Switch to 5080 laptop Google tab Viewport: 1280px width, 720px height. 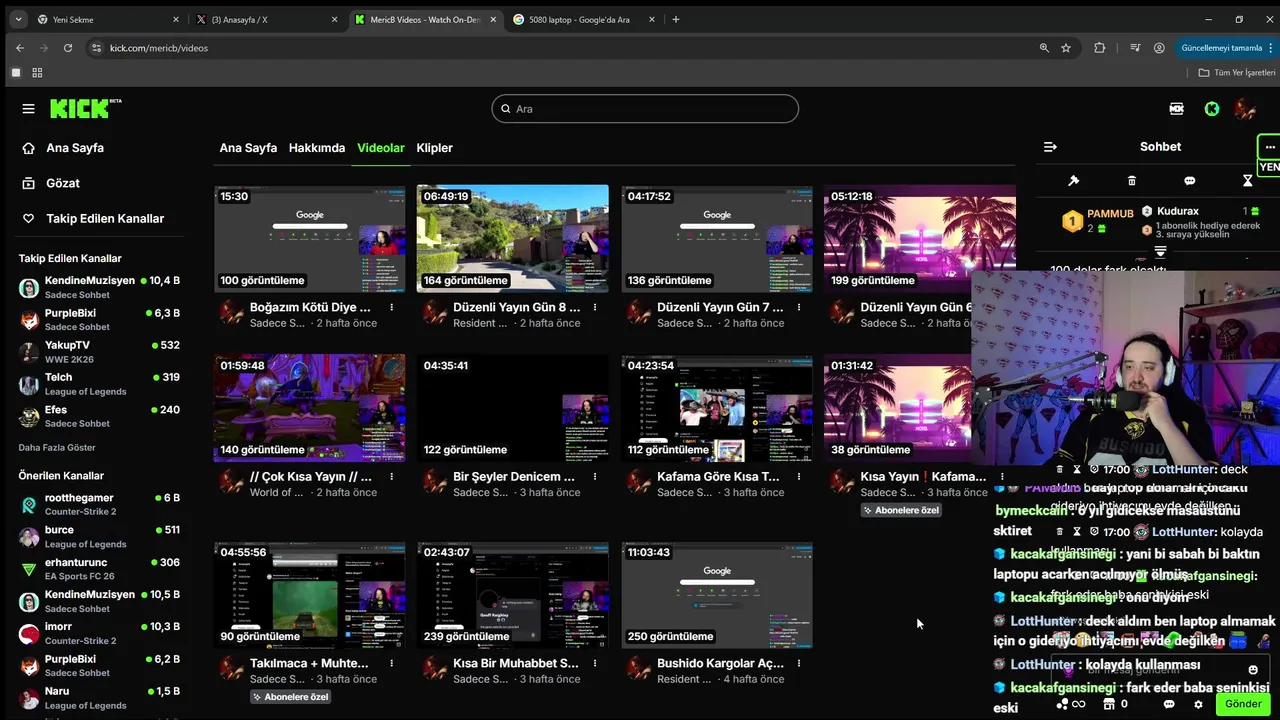584,19
